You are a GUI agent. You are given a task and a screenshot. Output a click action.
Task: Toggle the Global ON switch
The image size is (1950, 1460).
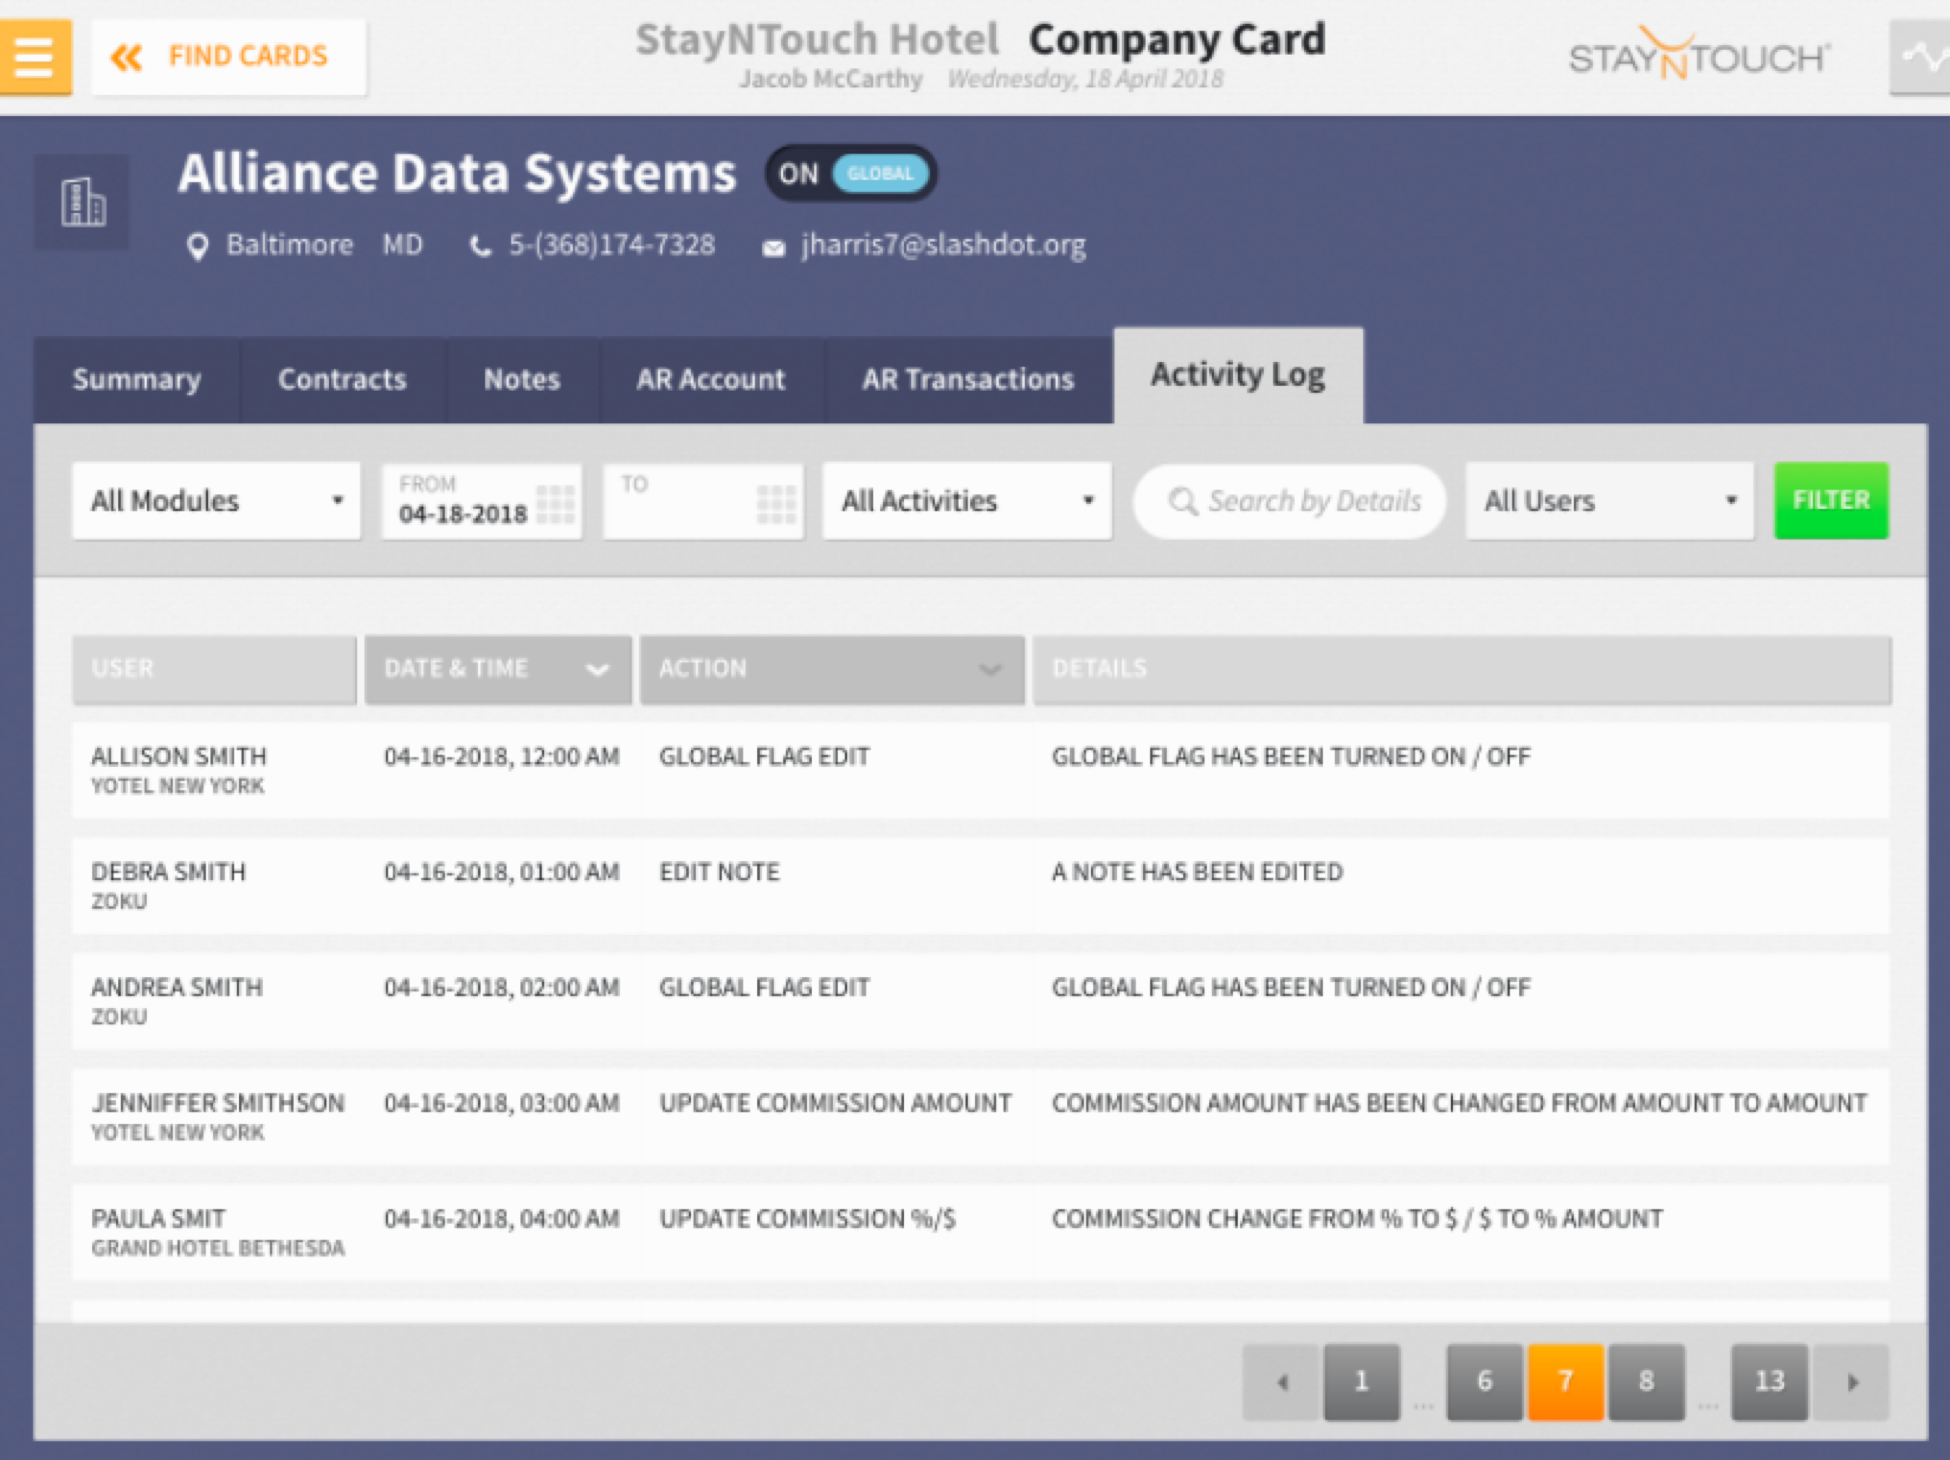[851, 174]
